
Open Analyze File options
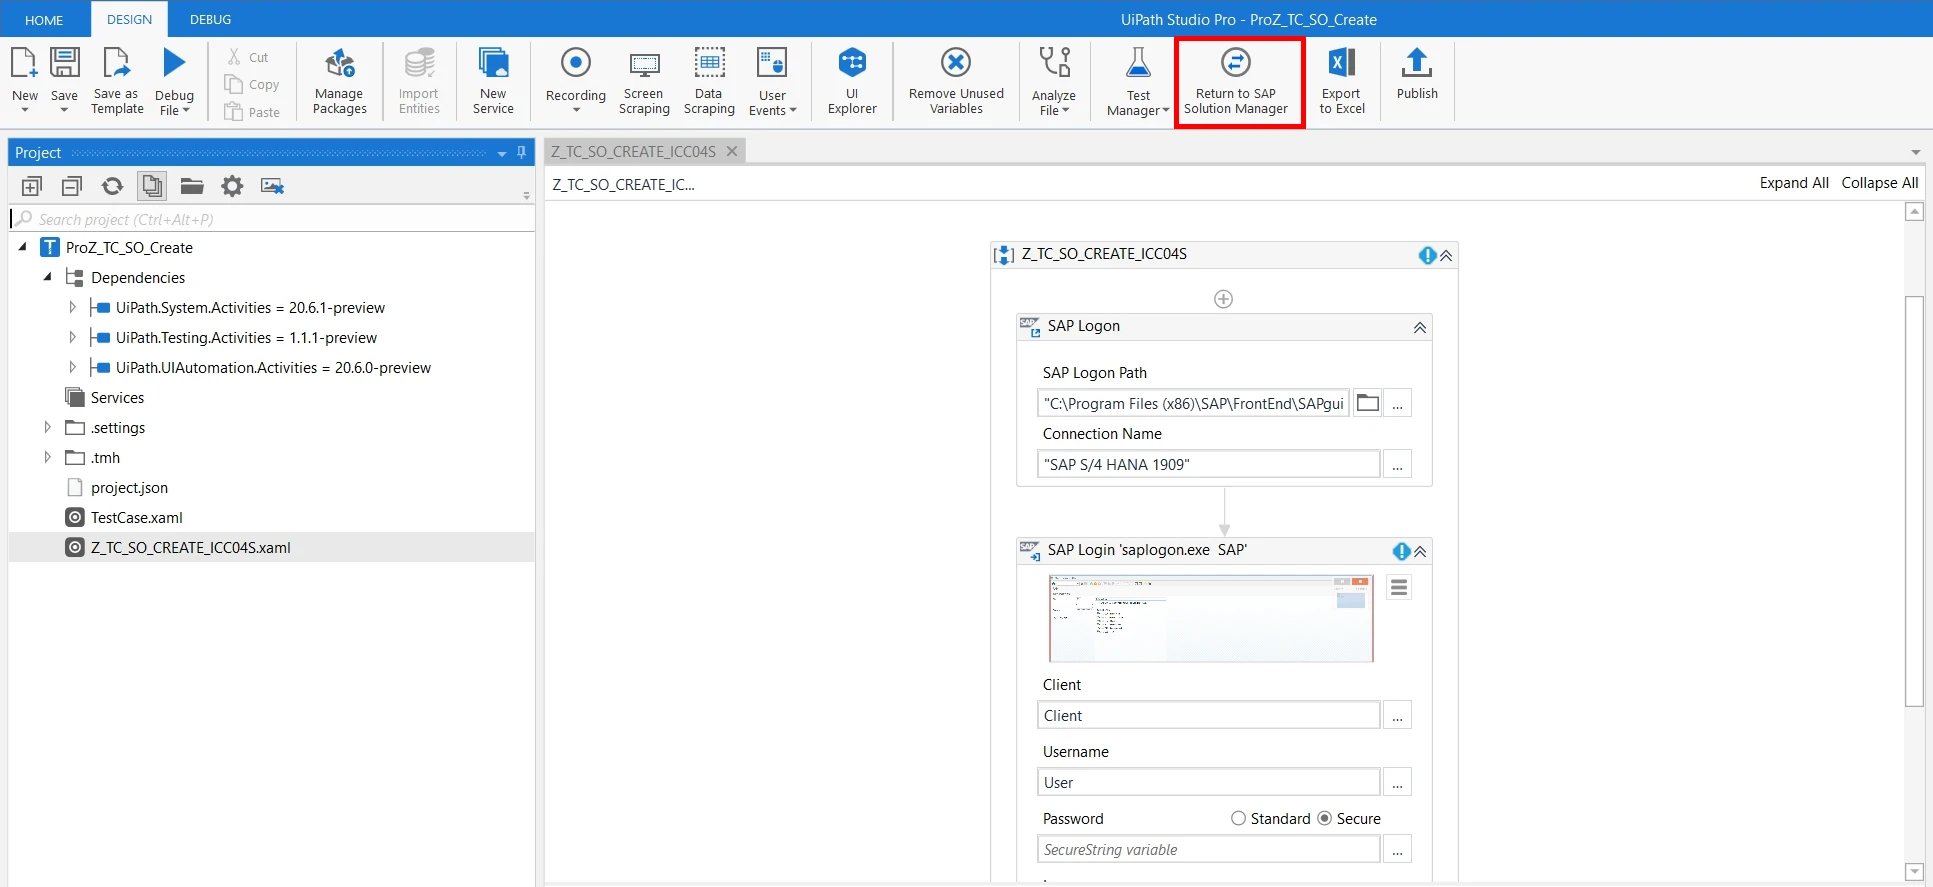pos(1054,80)
